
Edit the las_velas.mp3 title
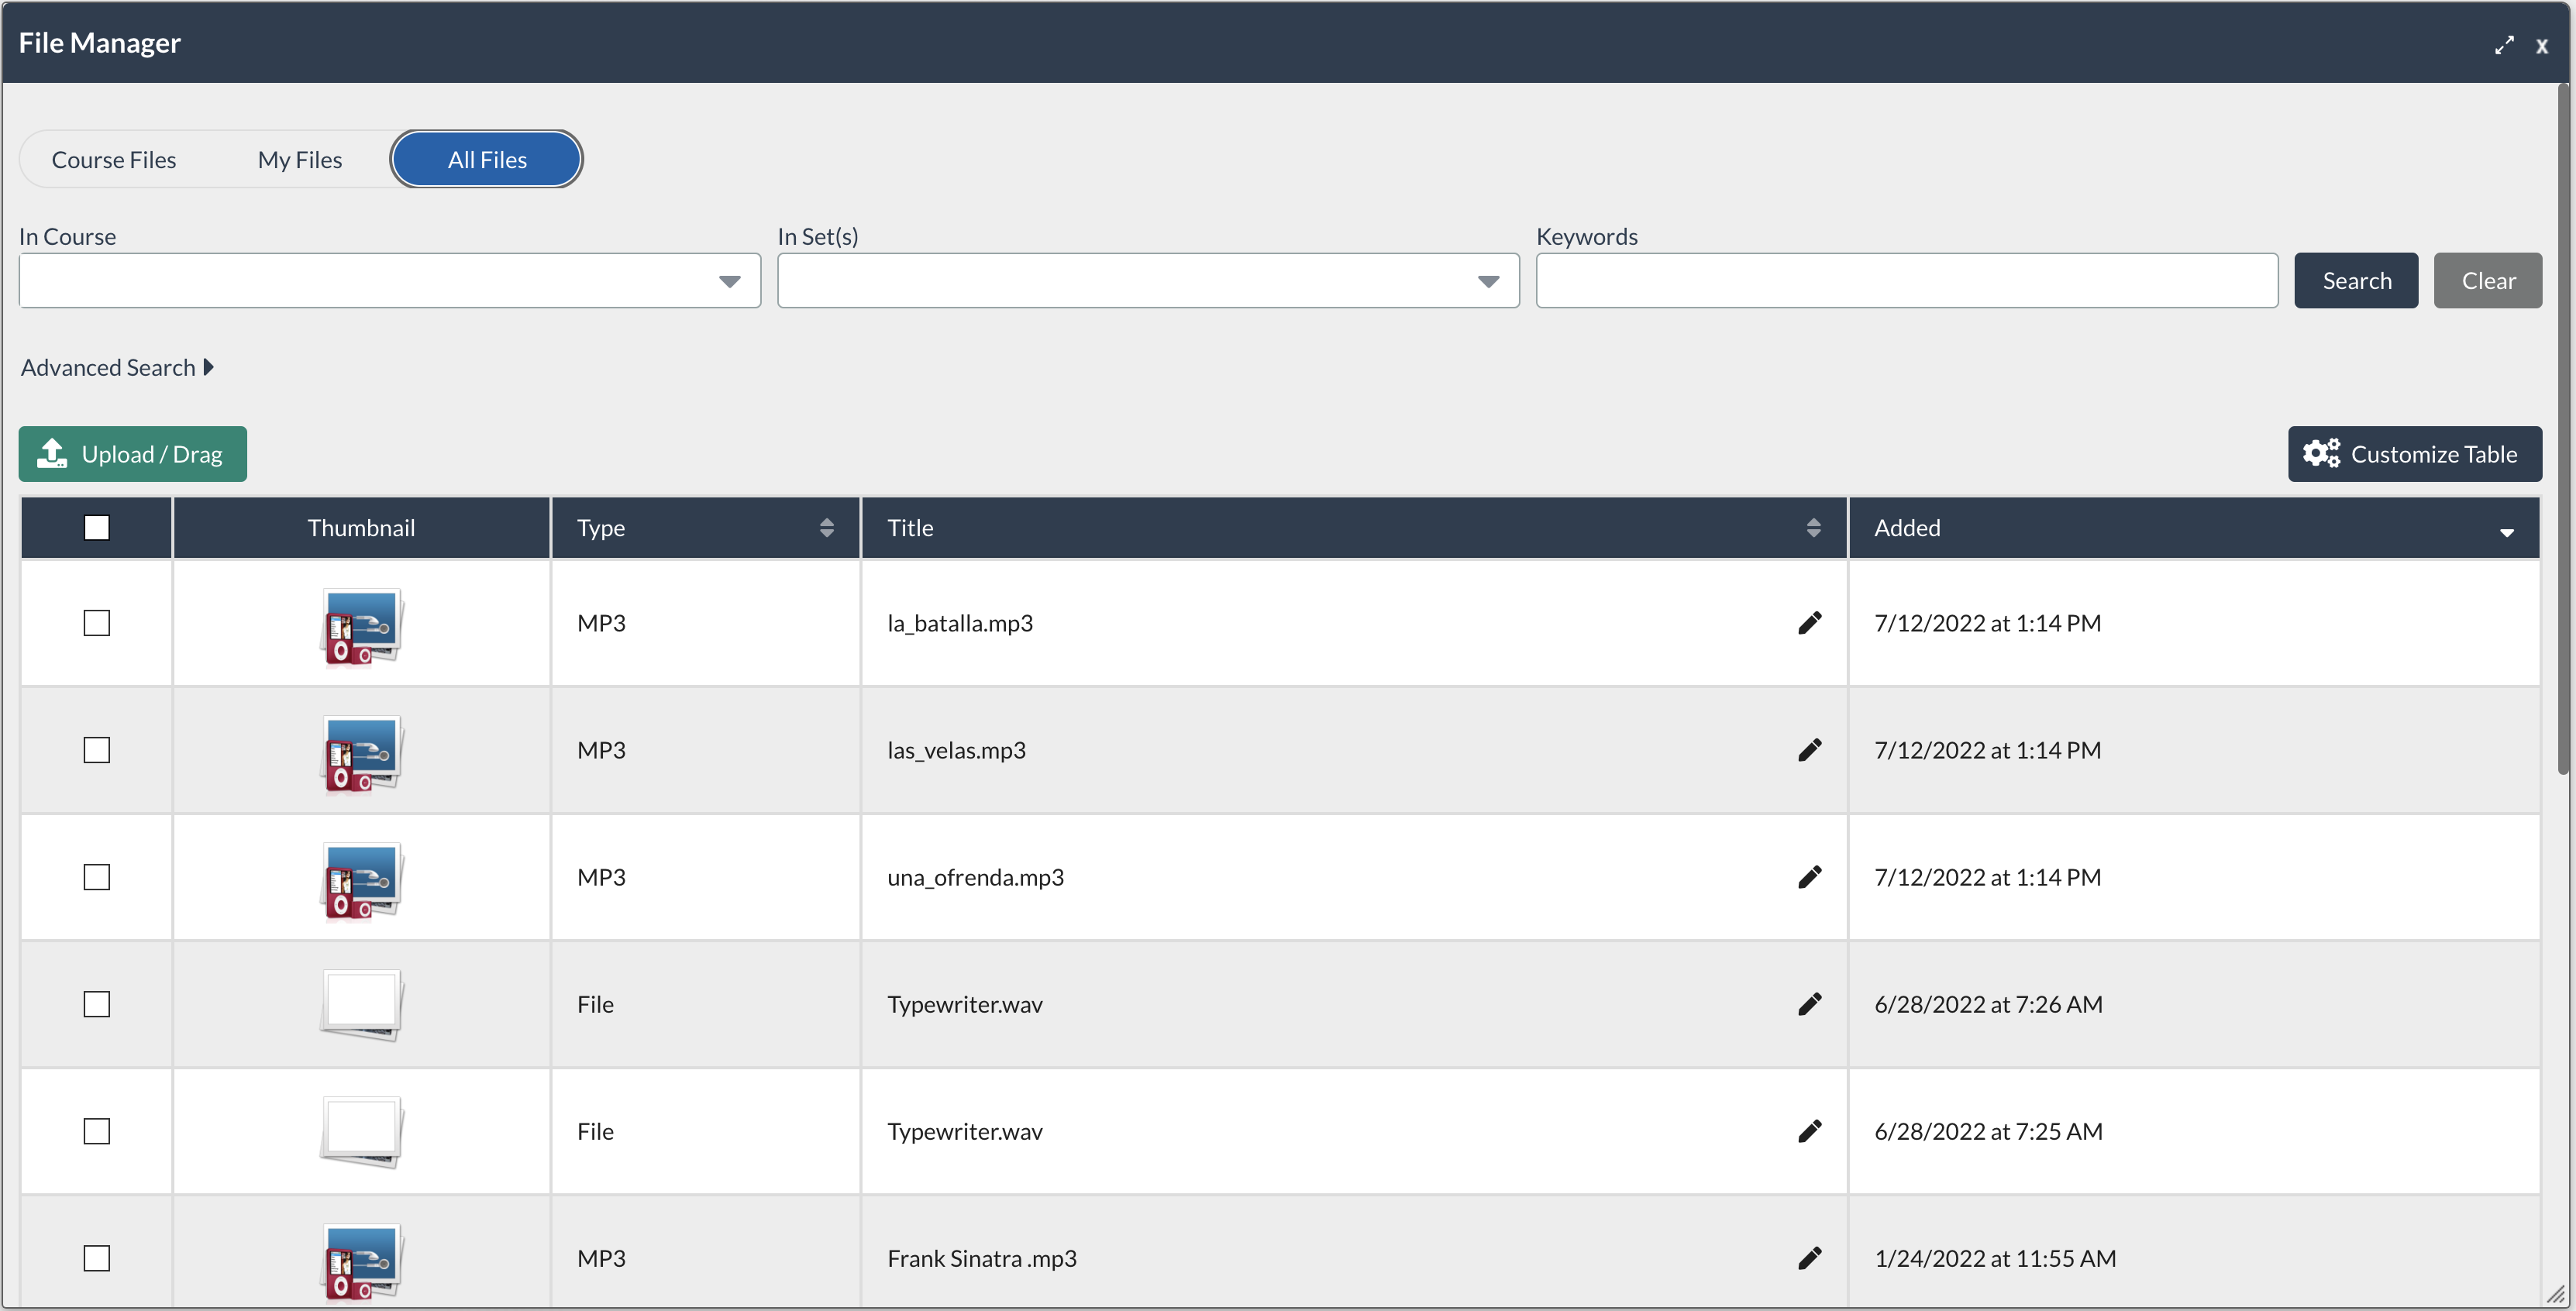[x=1809, y=750]
